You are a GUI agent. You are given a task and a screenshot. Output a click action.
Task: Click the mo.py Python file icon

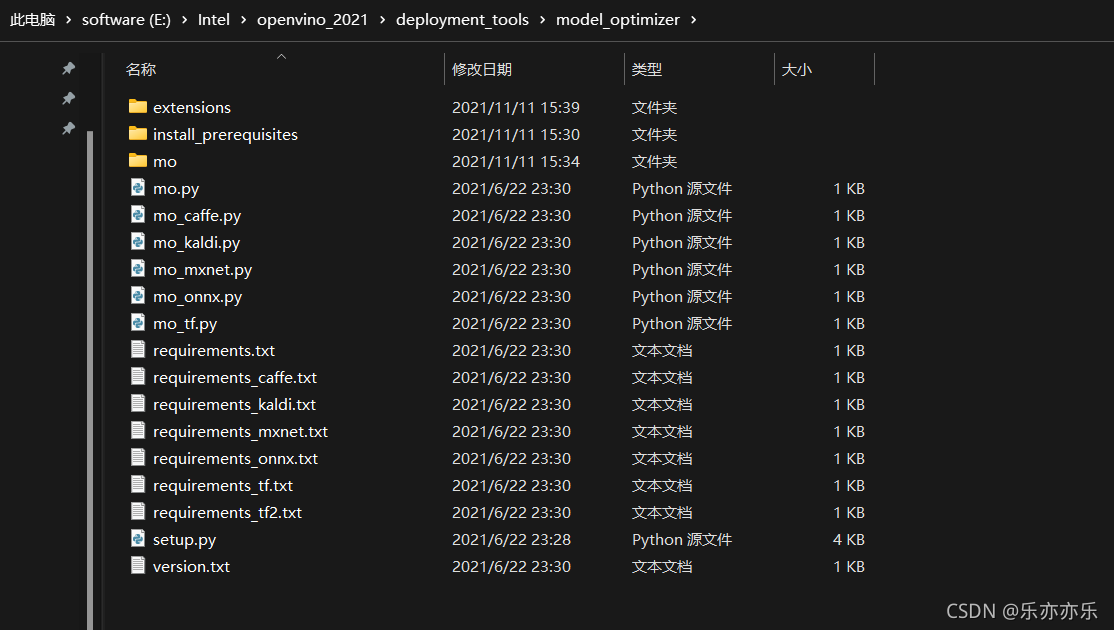[x=138, y=188]
